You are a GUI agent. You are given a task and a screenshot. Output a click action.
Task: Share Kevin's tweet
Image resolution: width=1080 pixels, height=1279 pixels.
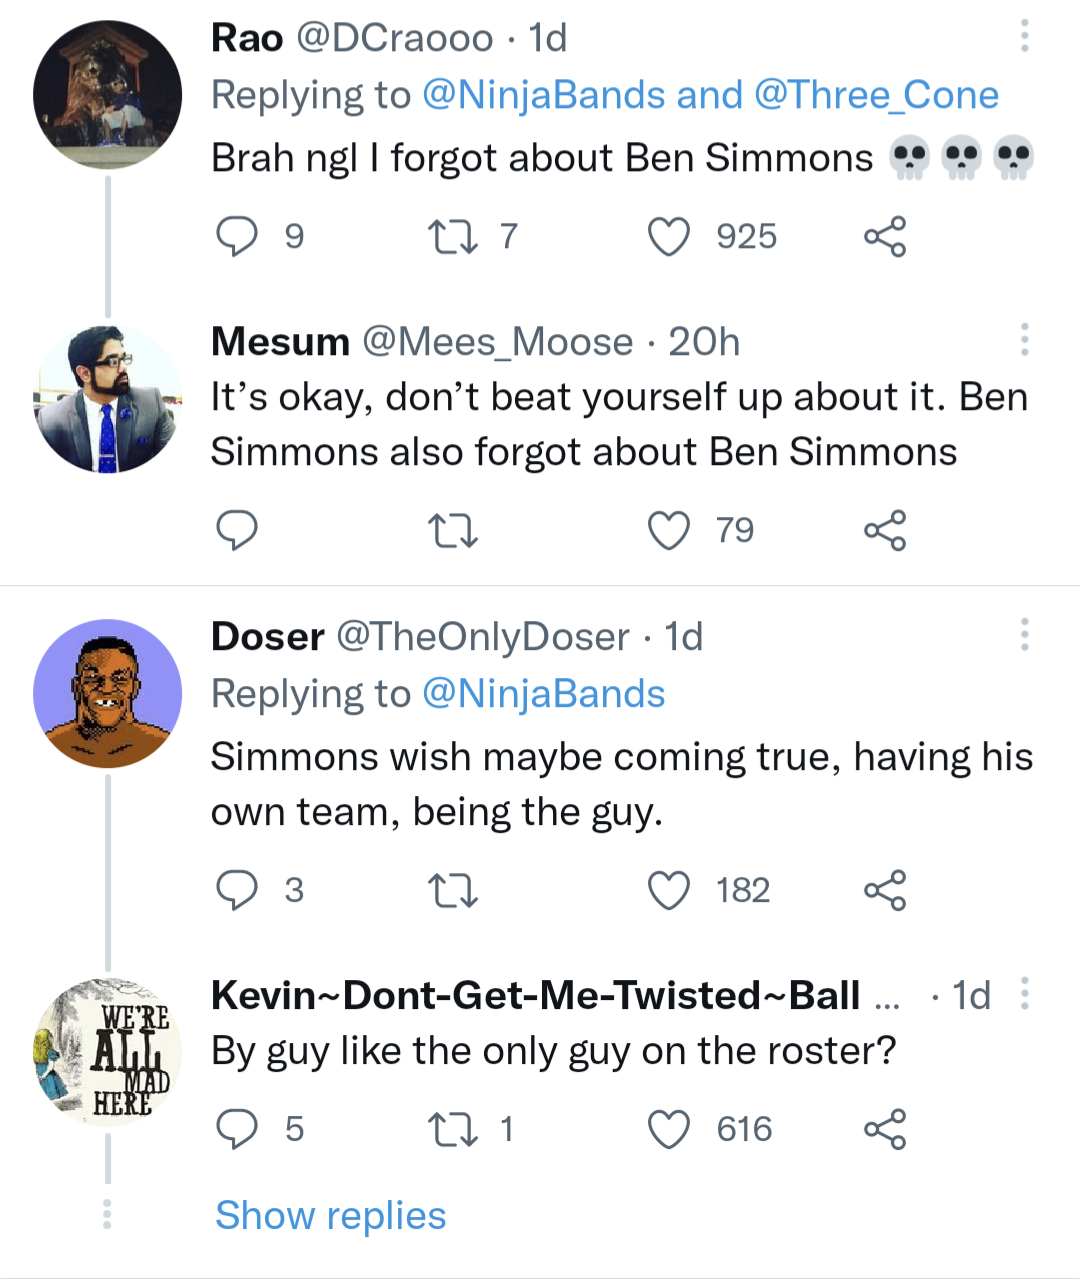(x=884, y=1129)
